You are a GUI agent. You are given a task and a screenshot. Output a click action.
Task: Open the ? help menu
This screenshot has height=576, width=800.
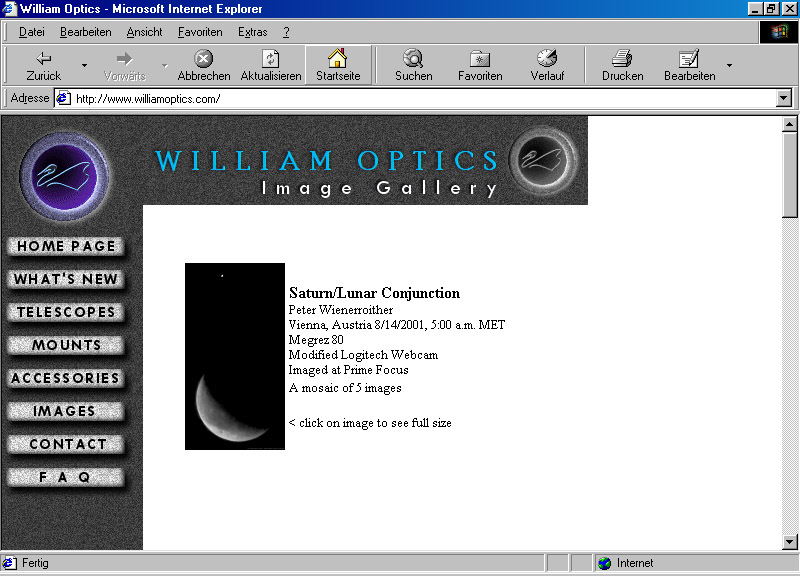pos(286,32)
